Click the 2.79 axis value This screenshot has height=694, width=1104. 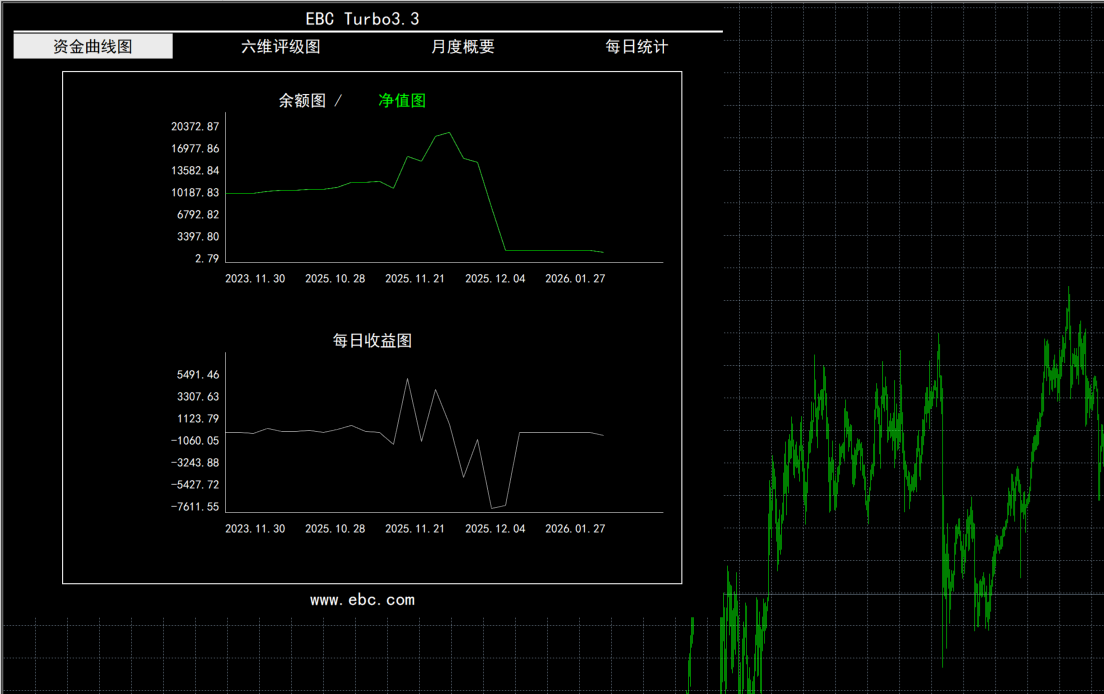point(207,258)
